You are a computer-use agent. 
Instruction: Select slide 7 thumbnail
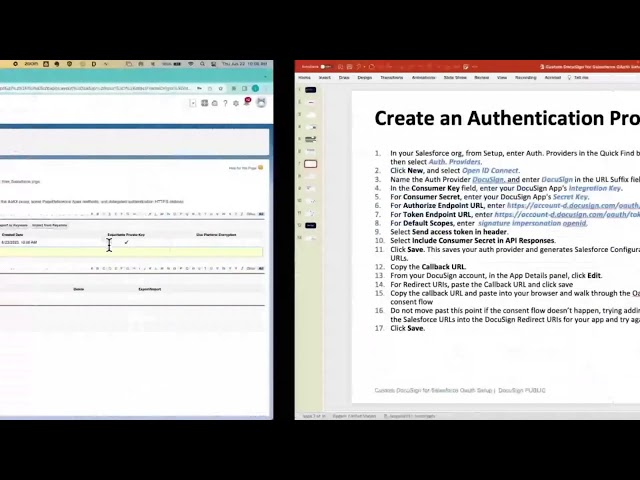pos(311,164)
